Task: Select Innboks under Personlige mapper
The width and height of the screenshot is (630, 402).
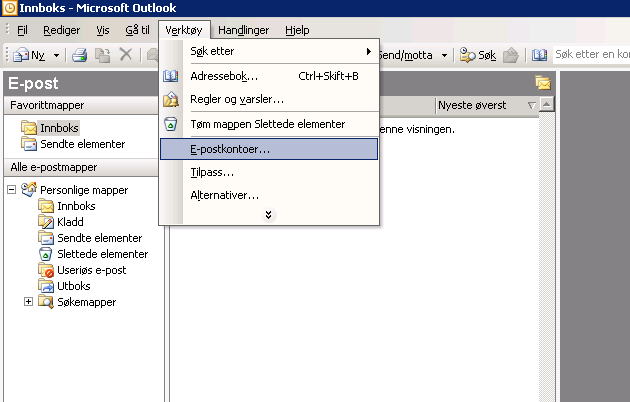Action: pos(76,206)
